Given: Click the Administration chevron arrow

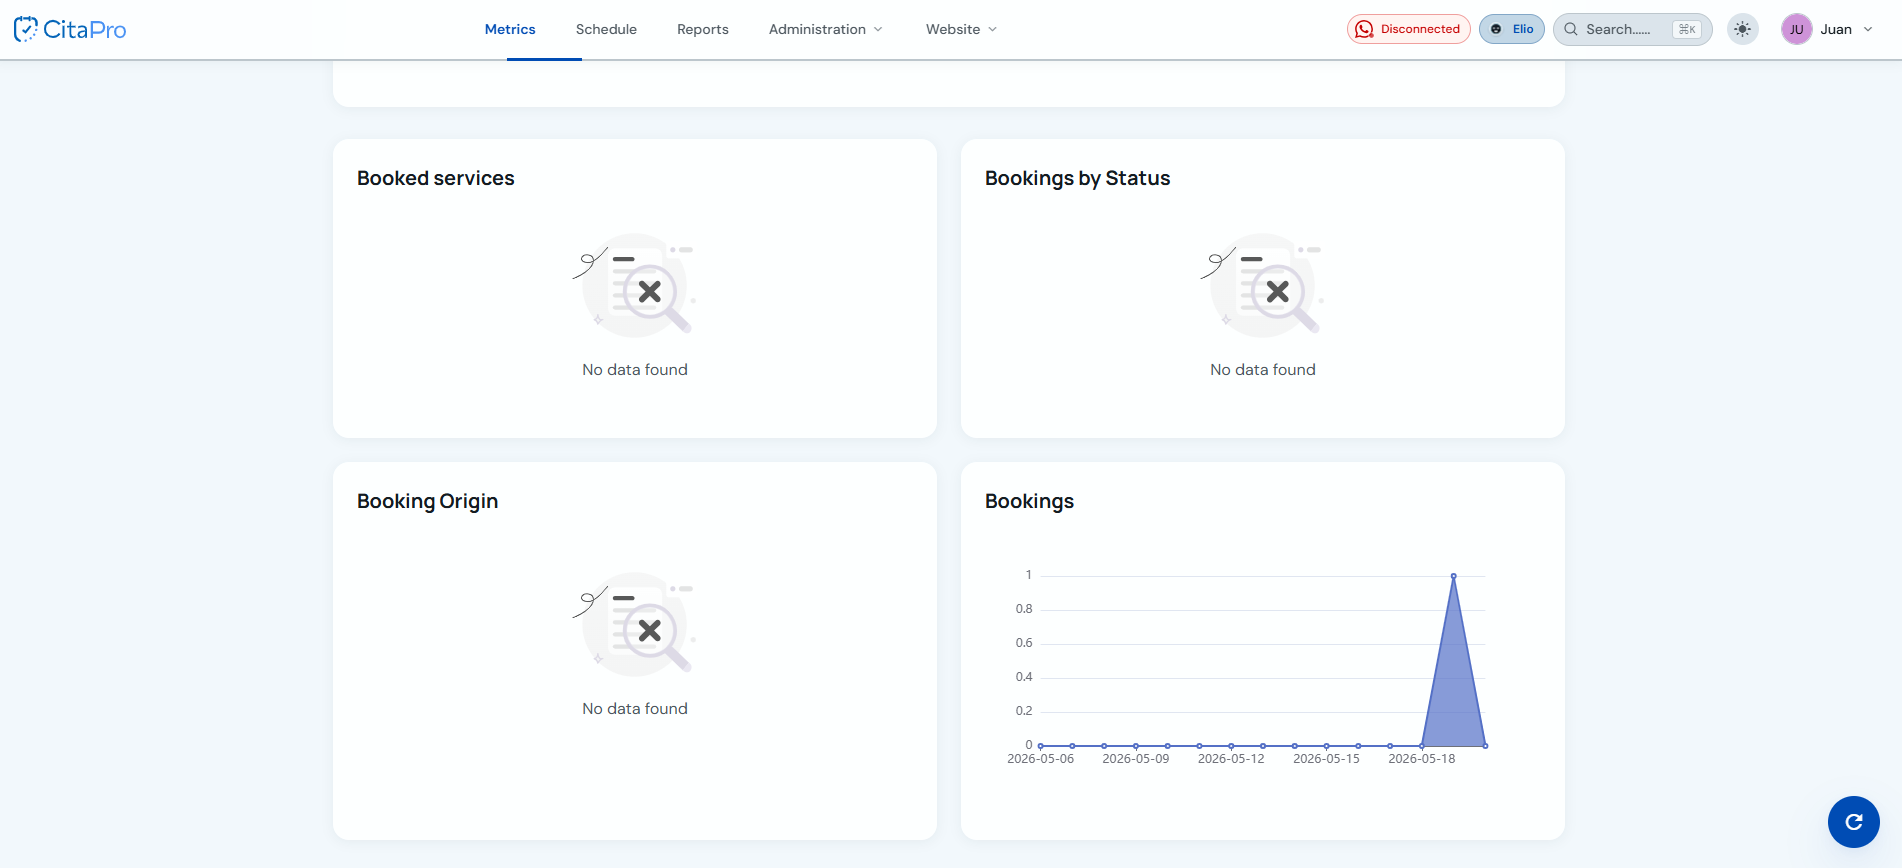Looking at the screenshot, I should pos(878,29).
